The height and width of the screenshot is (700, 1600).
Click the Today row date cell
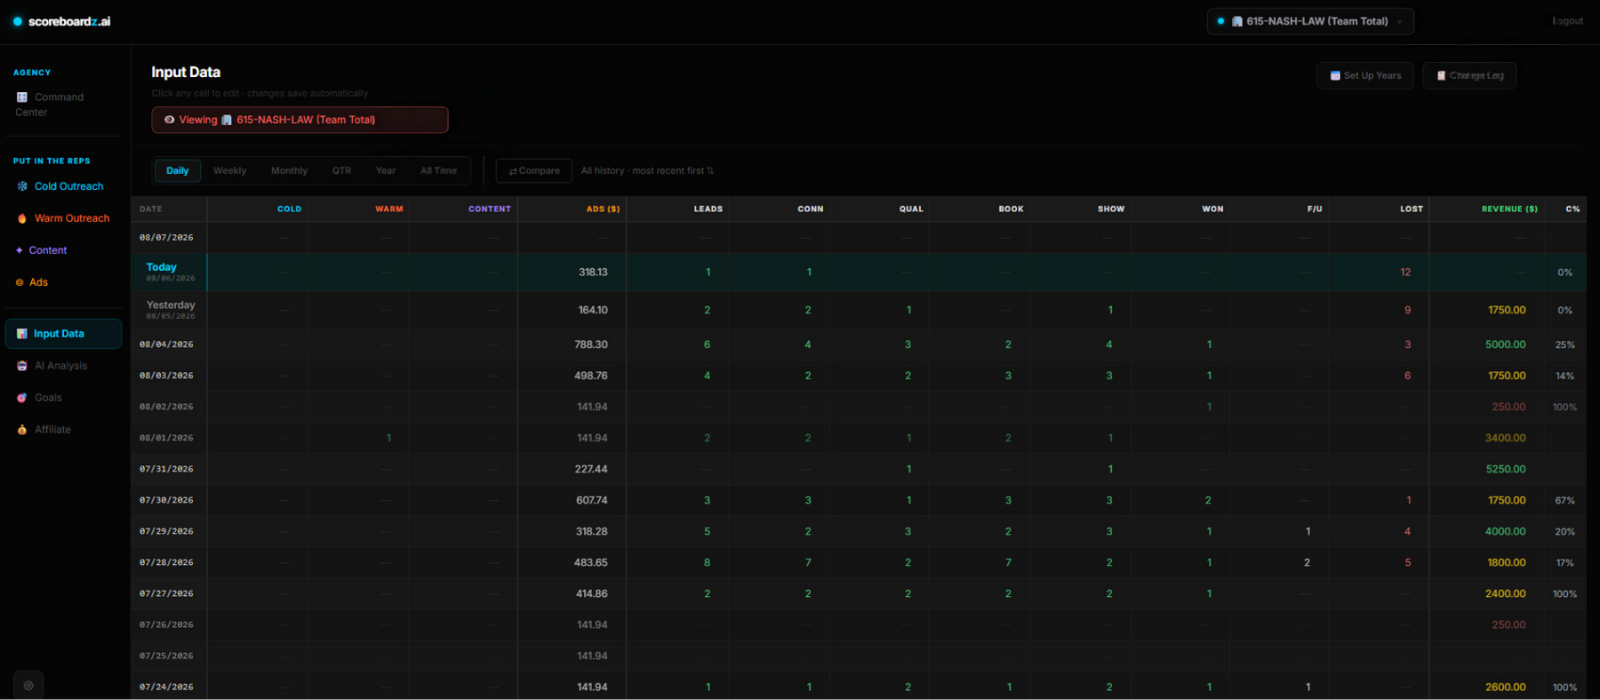169,272
